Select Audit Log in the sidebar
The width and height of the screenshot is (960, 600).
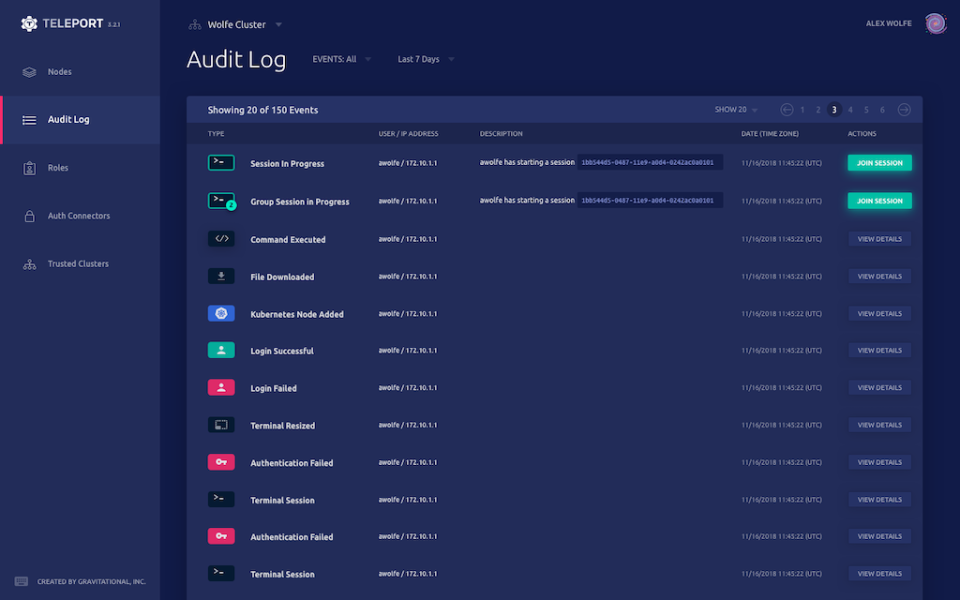click(x=80, y=120)
